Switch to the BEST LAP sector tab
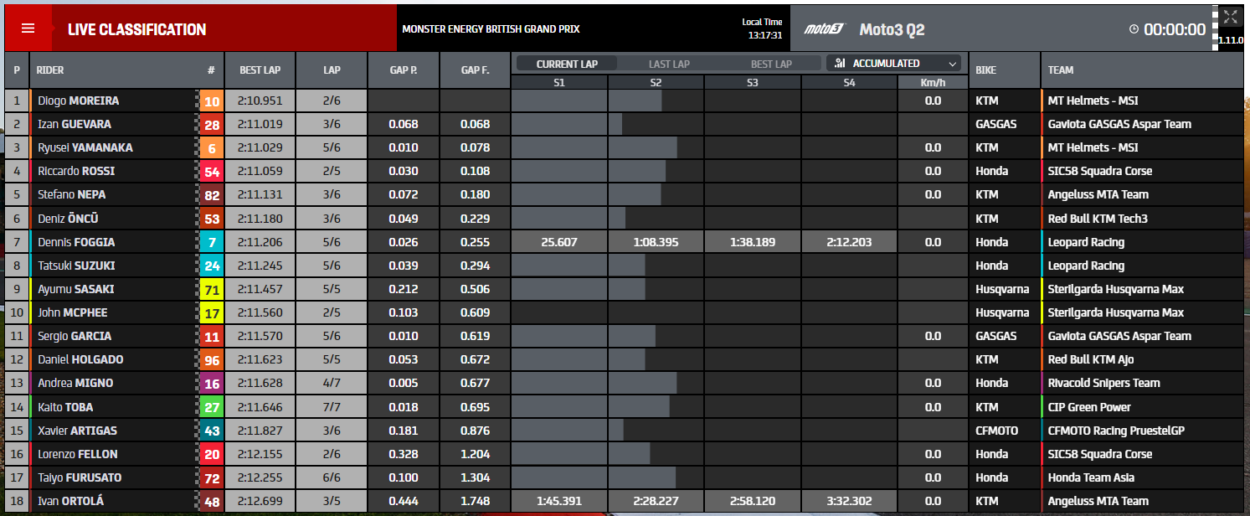This screenshot has width=1250, height=516. [771, 64]
